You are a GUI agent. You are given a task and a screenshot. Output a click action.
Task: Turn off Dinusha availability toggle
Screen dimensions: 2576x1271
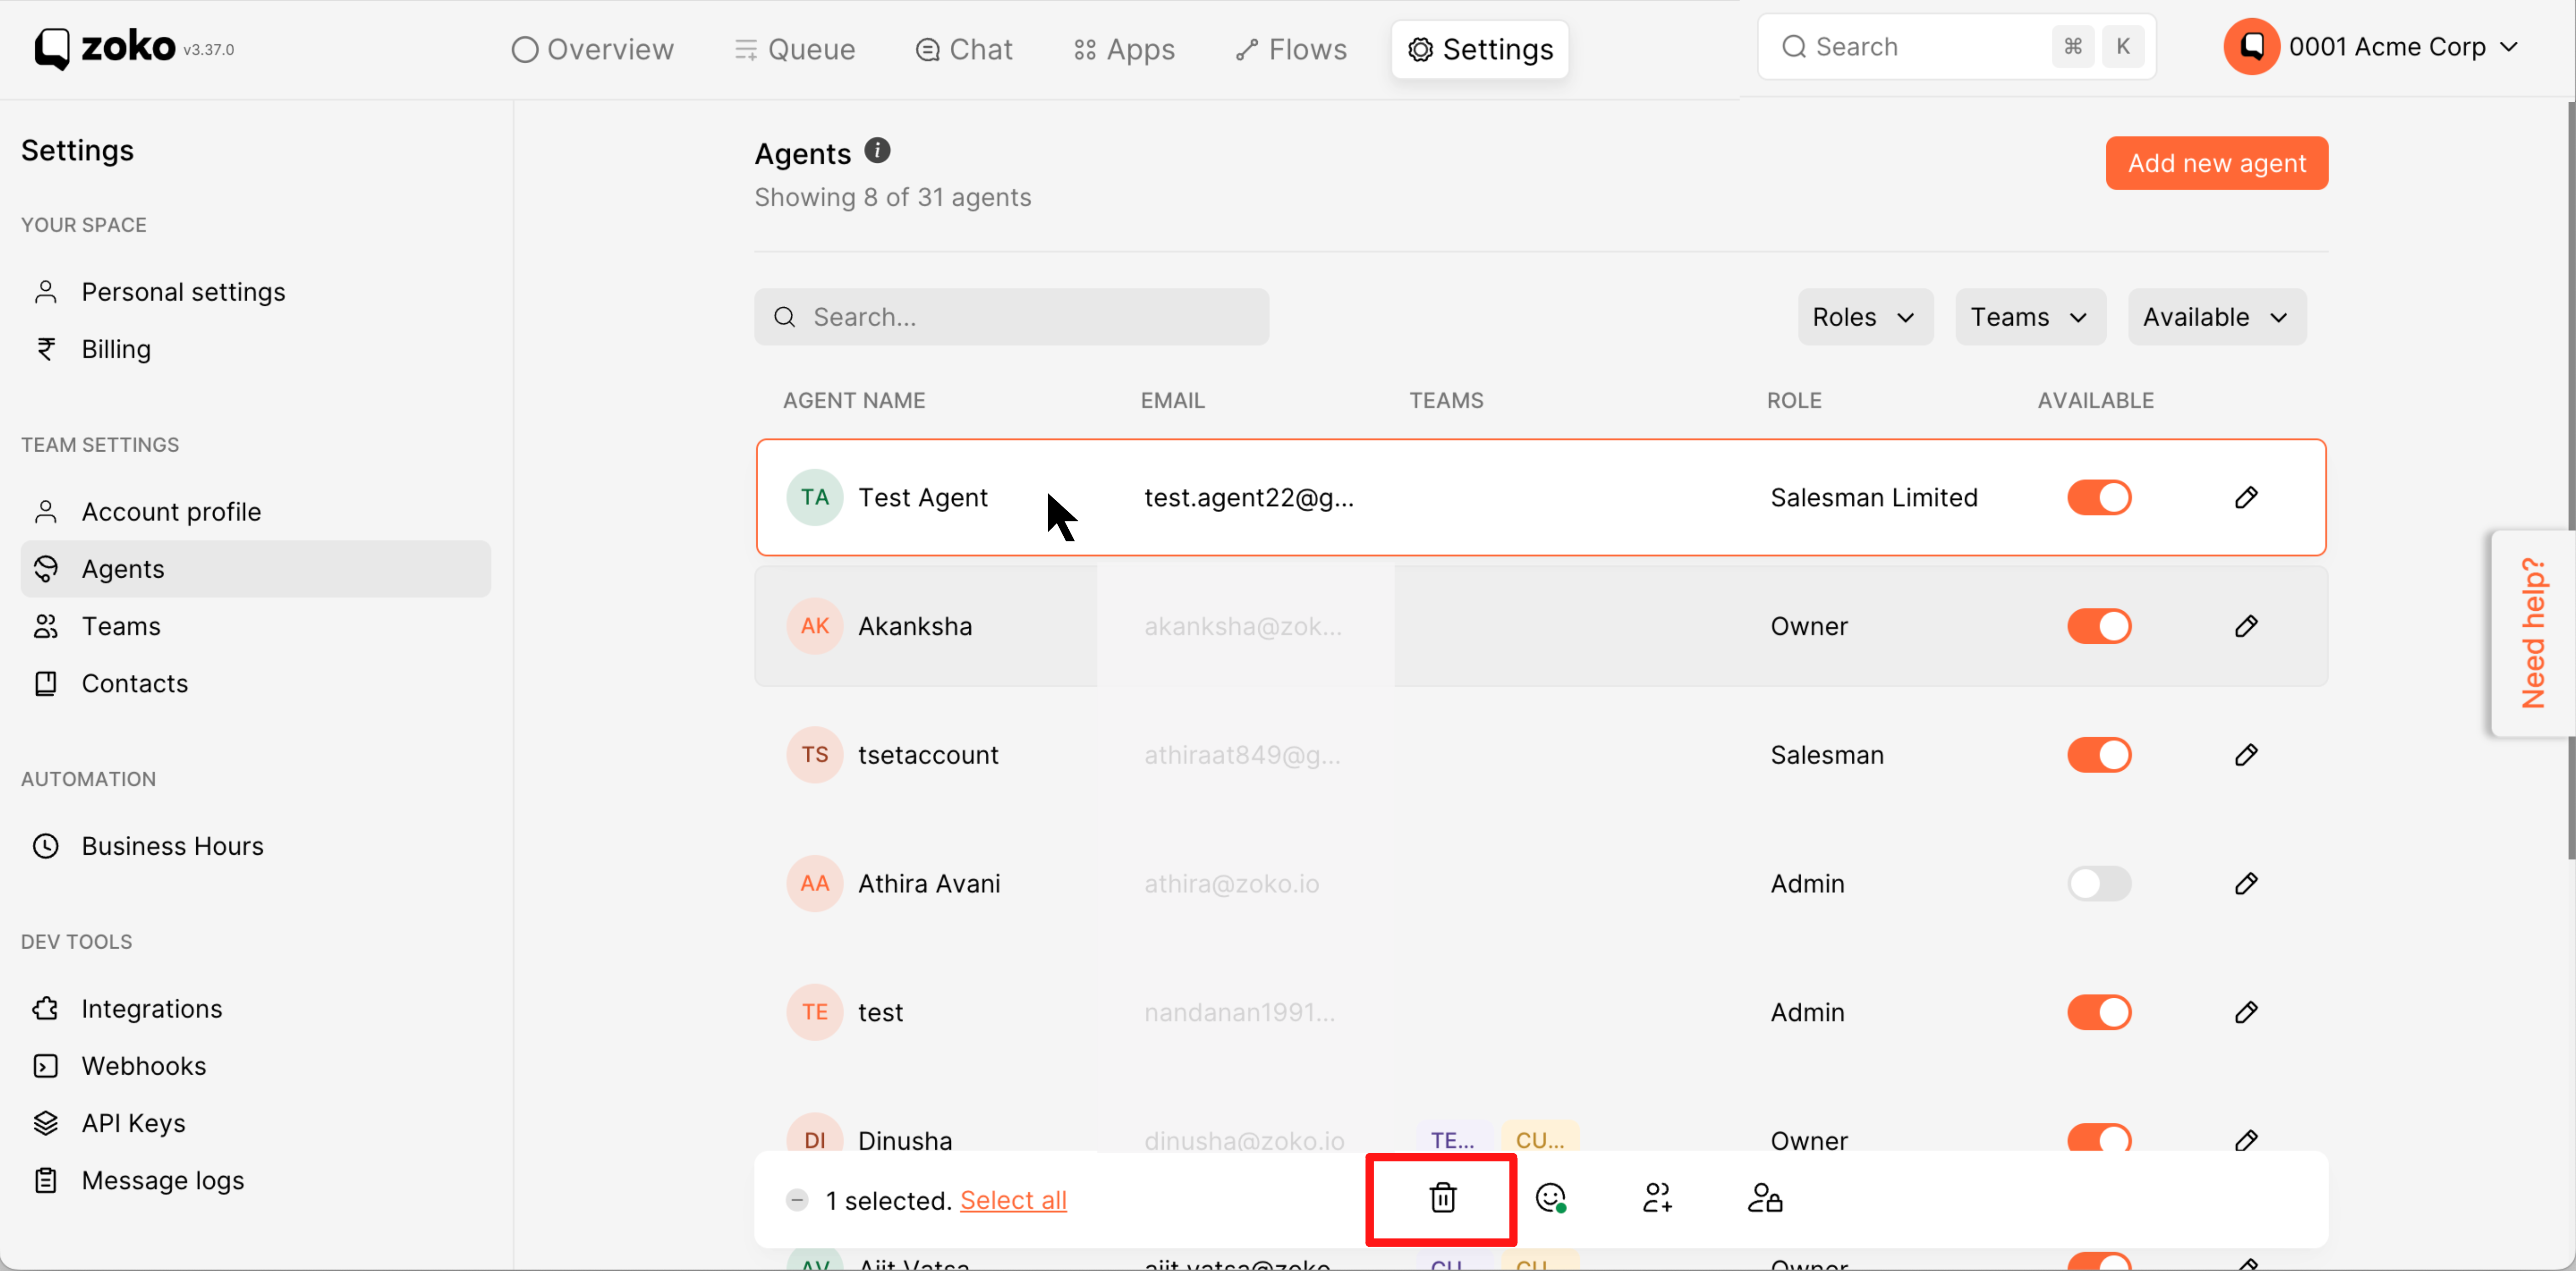(2099, 1138)
